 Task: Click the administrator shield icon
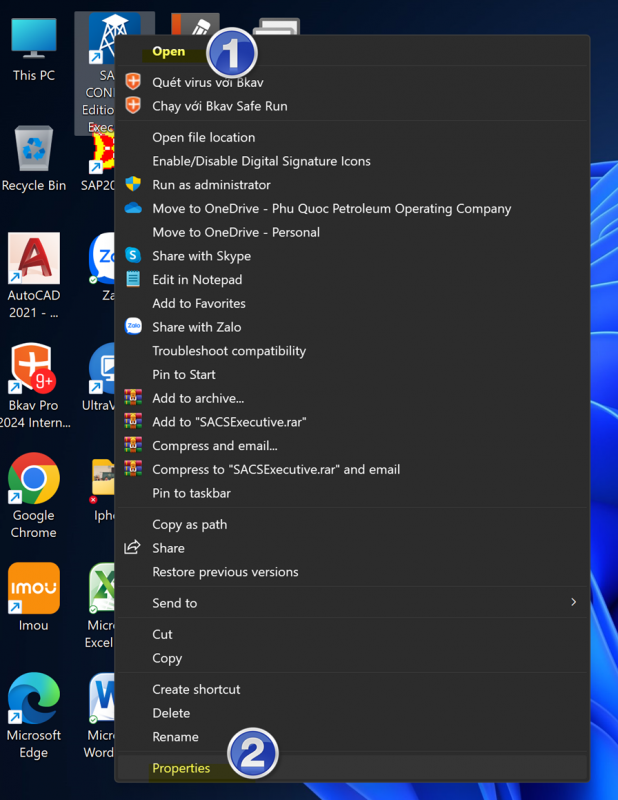click(133, 184)
